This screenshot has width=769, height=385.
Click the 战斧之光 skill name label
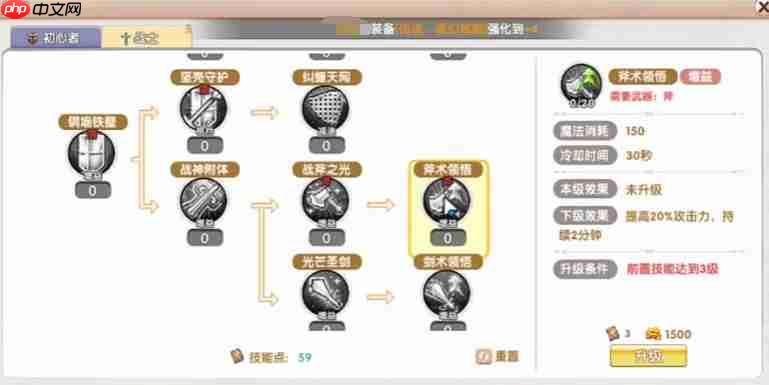click(327, 170)
